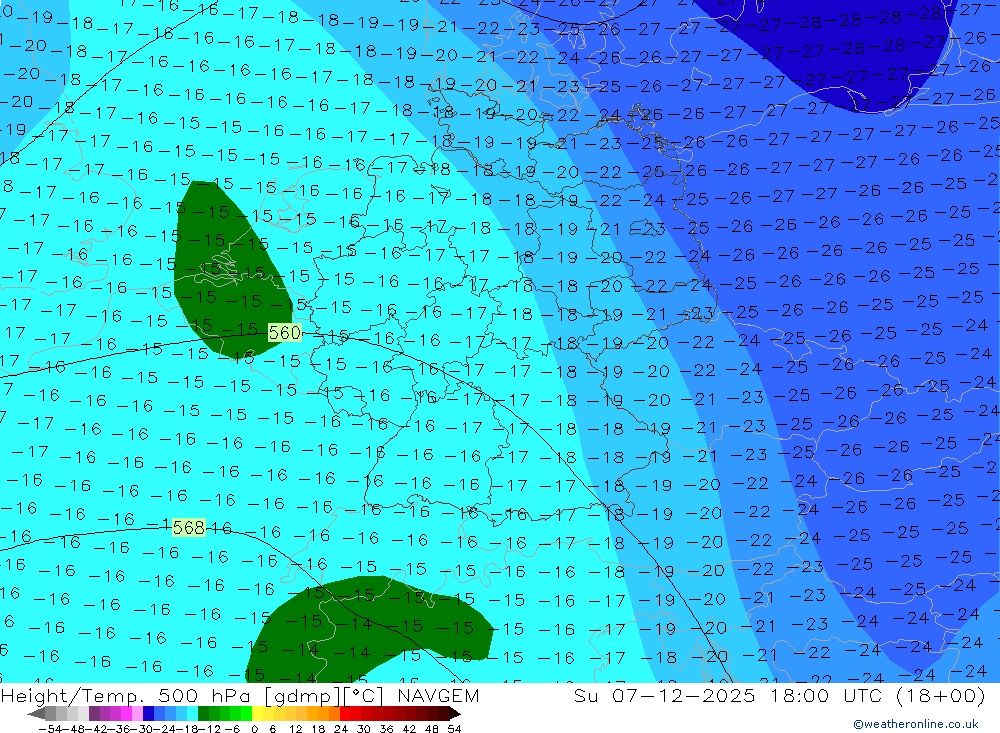Screen dimensions: 1000x733
Task: Click the NAVGEM model name
Action: click(438, 695)
